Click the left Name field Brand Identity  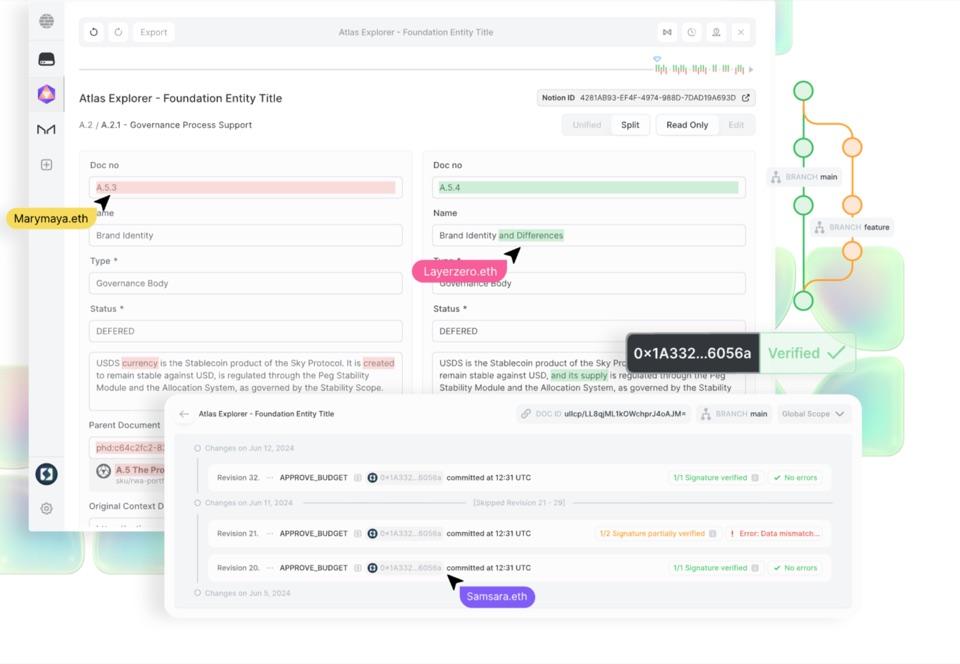click(x=246, y=236)
